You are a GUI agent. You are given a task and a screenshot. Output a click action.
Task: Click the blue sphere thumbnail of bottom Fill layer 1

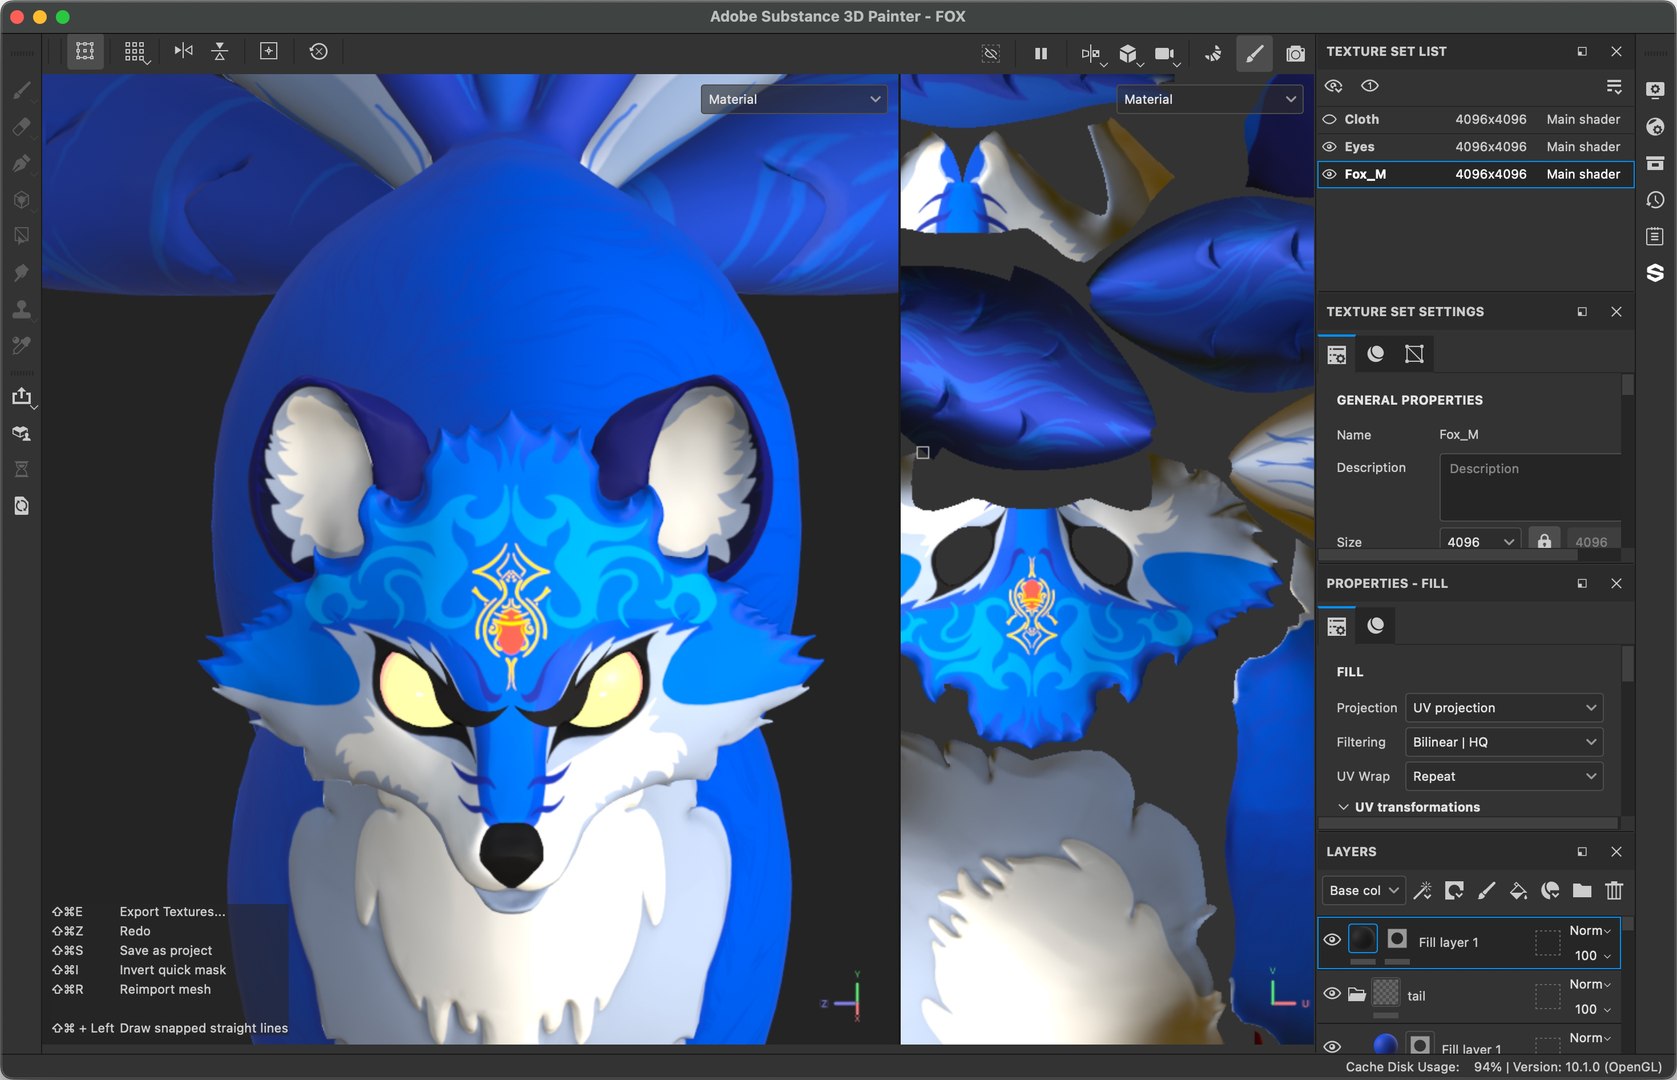pyautogui.click(x=1385, y=1045)
